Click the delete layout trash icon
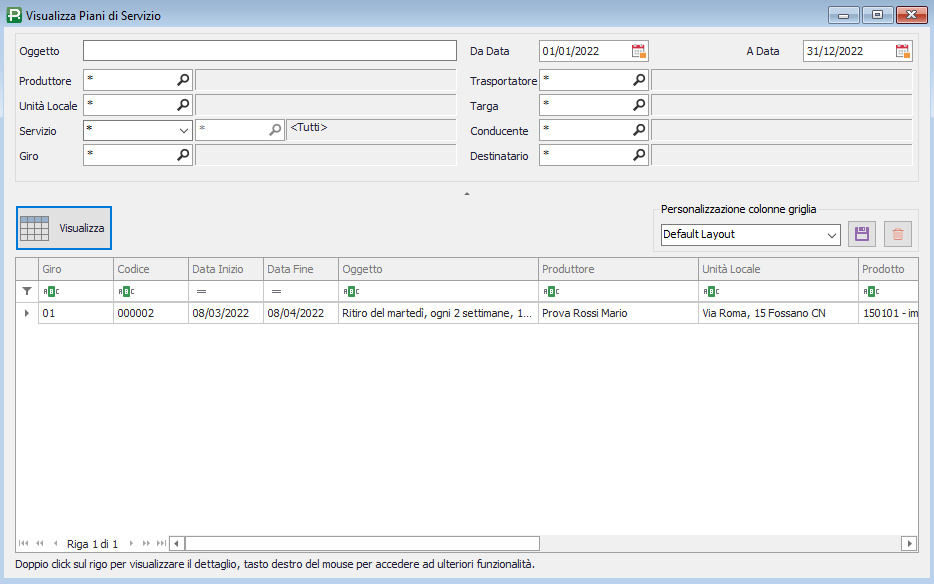934x584 pixels. click(898, 234)
